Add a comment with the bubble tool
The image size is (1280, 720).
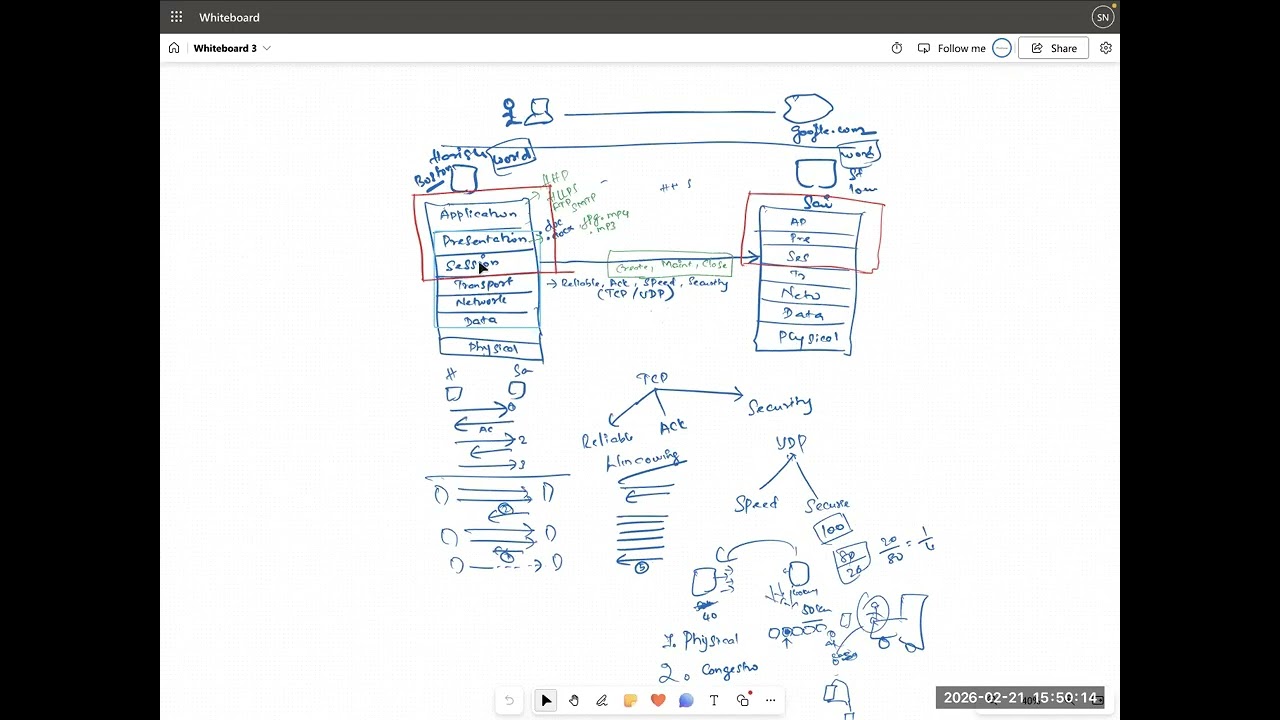[686, 701]
